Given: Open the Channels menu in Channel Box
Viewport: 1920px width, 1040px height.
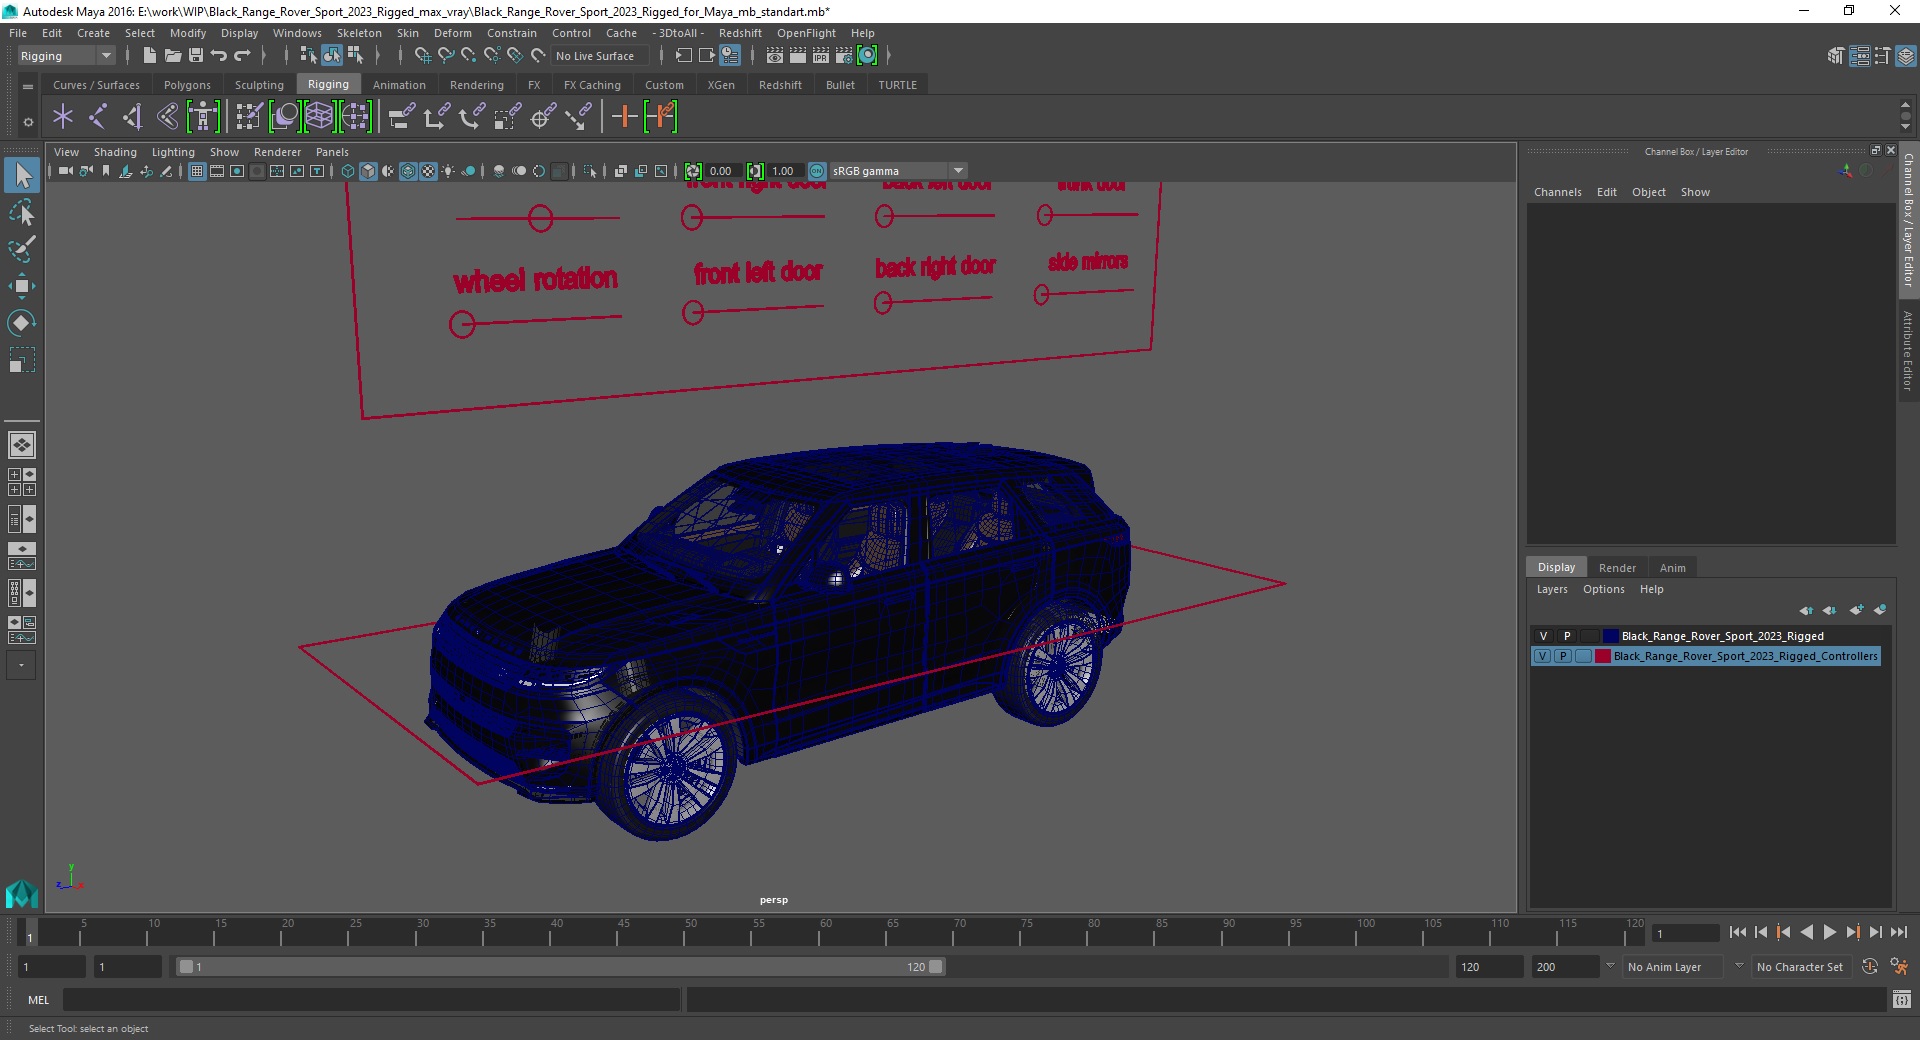Looking at the screenshot, I should click(1558, 192).
